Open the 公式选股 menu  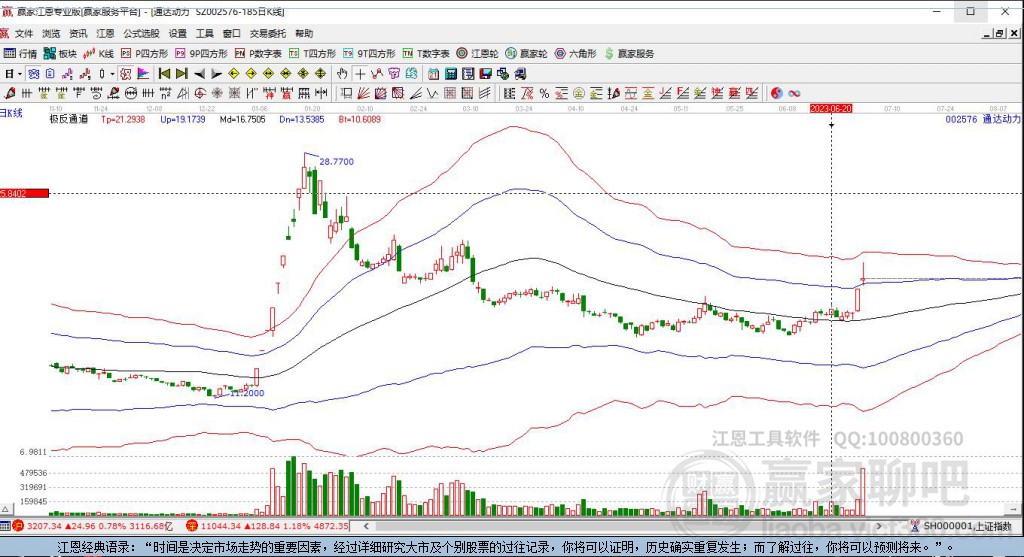[141, 33]
